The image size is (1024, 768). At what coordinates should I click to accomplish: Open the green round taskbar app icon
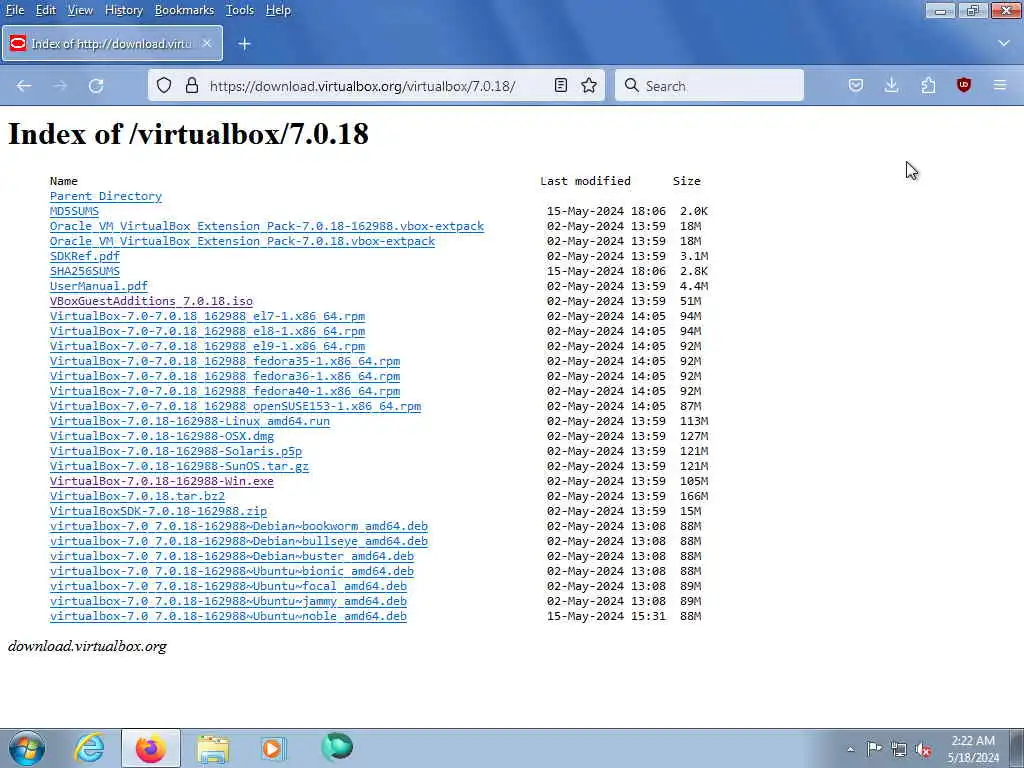(x=337, y=747)
